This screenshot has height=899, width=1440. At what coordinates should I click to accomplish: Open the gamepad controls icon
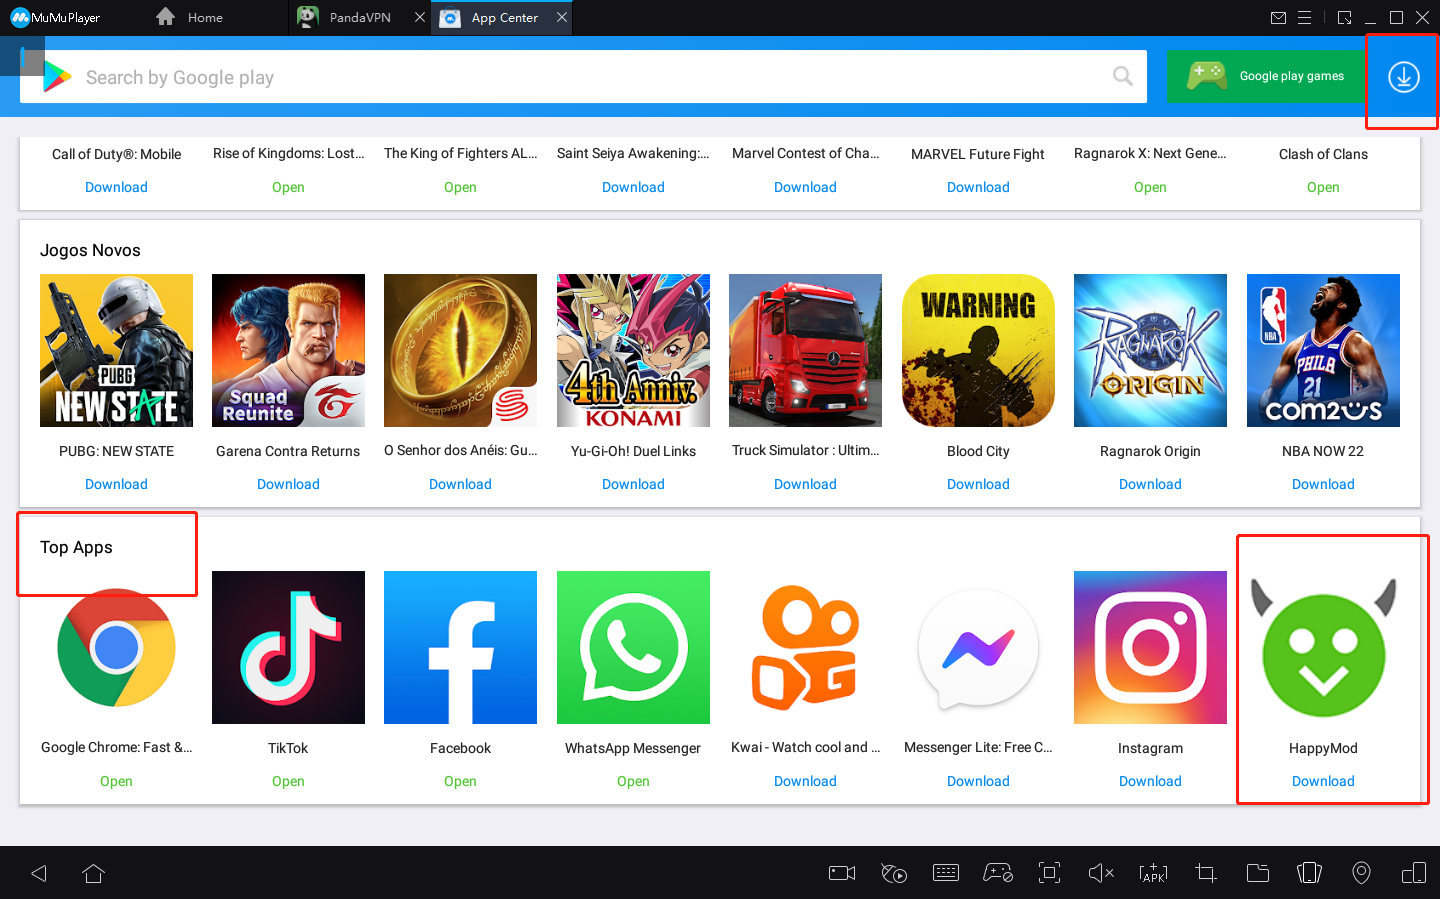998,872
